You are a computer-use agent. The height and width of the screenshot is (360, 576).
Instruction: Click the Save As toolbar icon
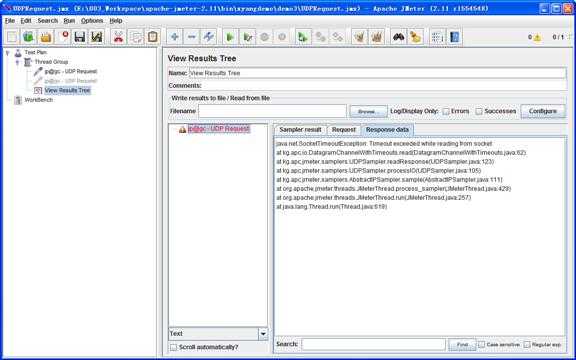pos(96,37)
